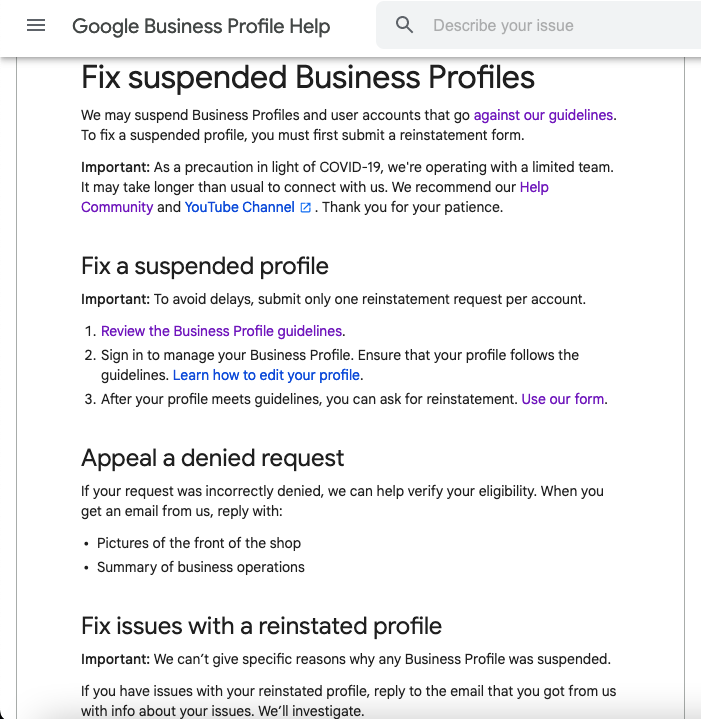Click the 'Pictures of the front of the shop' bullet

click(x=199, y=543)
